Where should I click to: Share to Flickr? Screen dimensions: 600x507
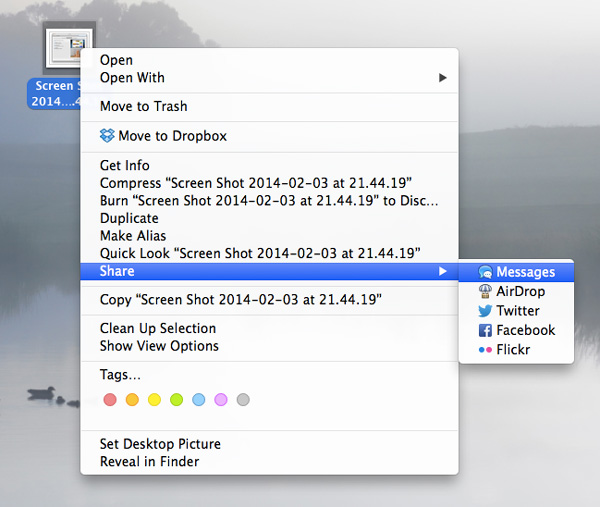516,350
